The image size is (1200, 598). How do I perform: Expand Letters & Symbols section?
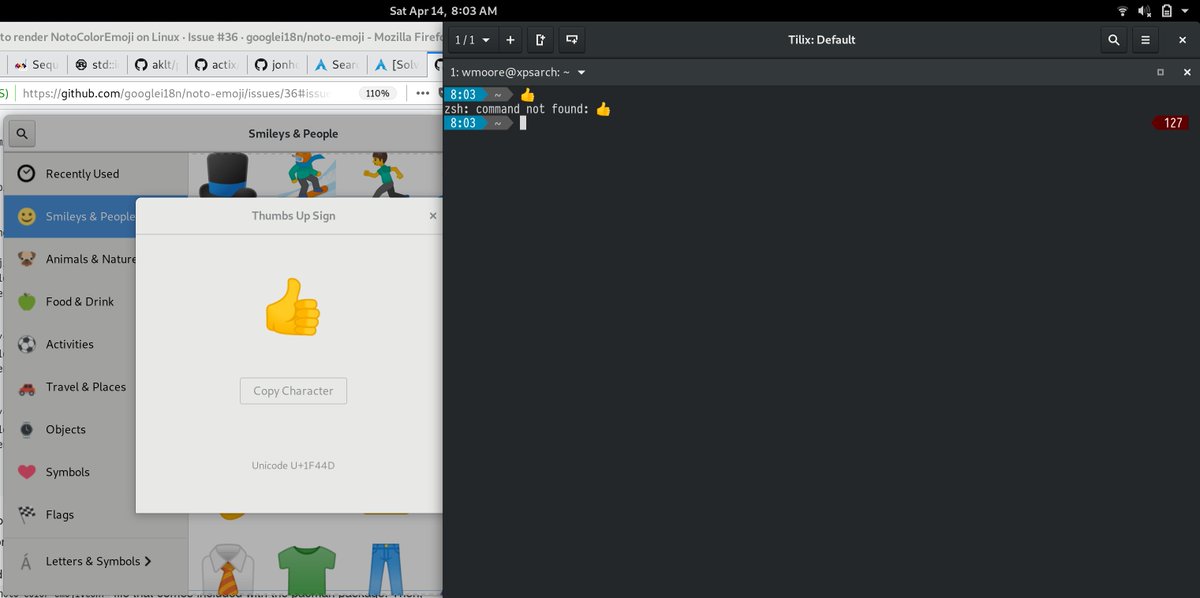coord(95,561)
